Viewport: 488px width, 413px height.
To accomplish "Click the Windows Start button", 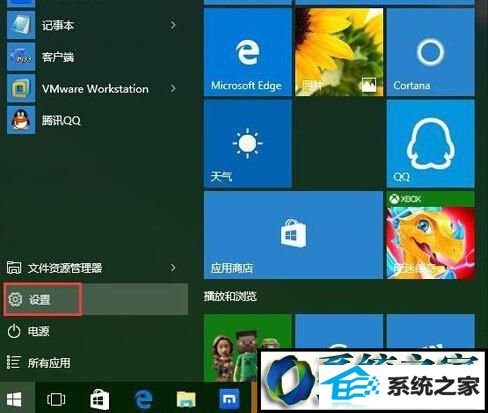I will [x=14, y=399].
